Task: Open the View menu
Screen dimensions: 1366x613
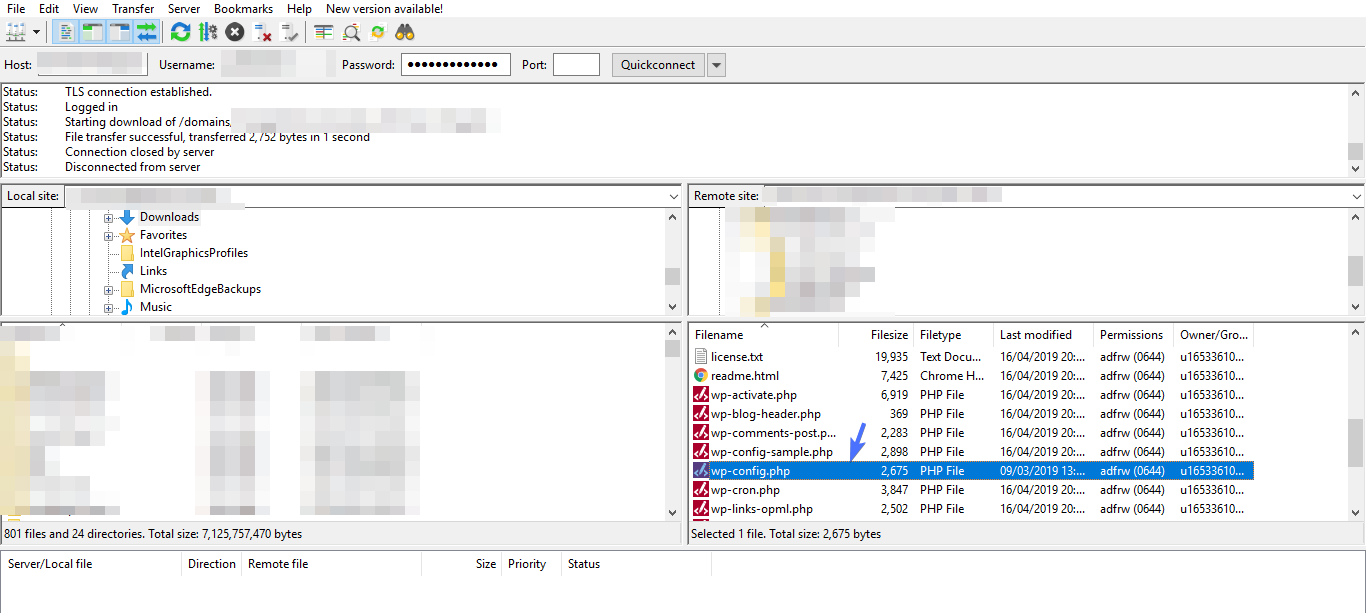Action: [85, 8]
